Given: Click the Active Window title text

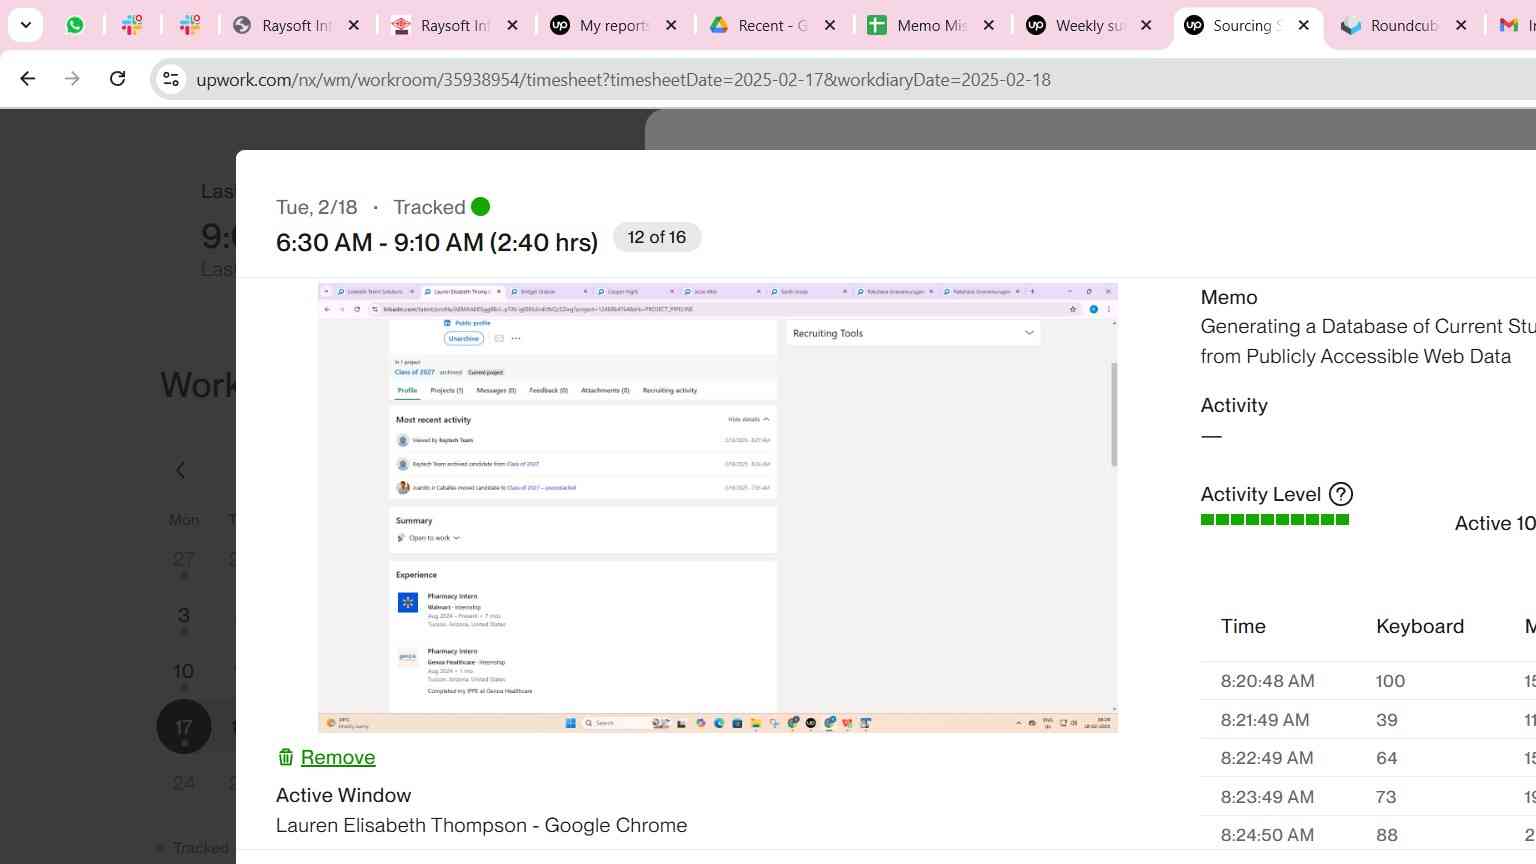Looking at the screenshot, I should coord(481,825).
